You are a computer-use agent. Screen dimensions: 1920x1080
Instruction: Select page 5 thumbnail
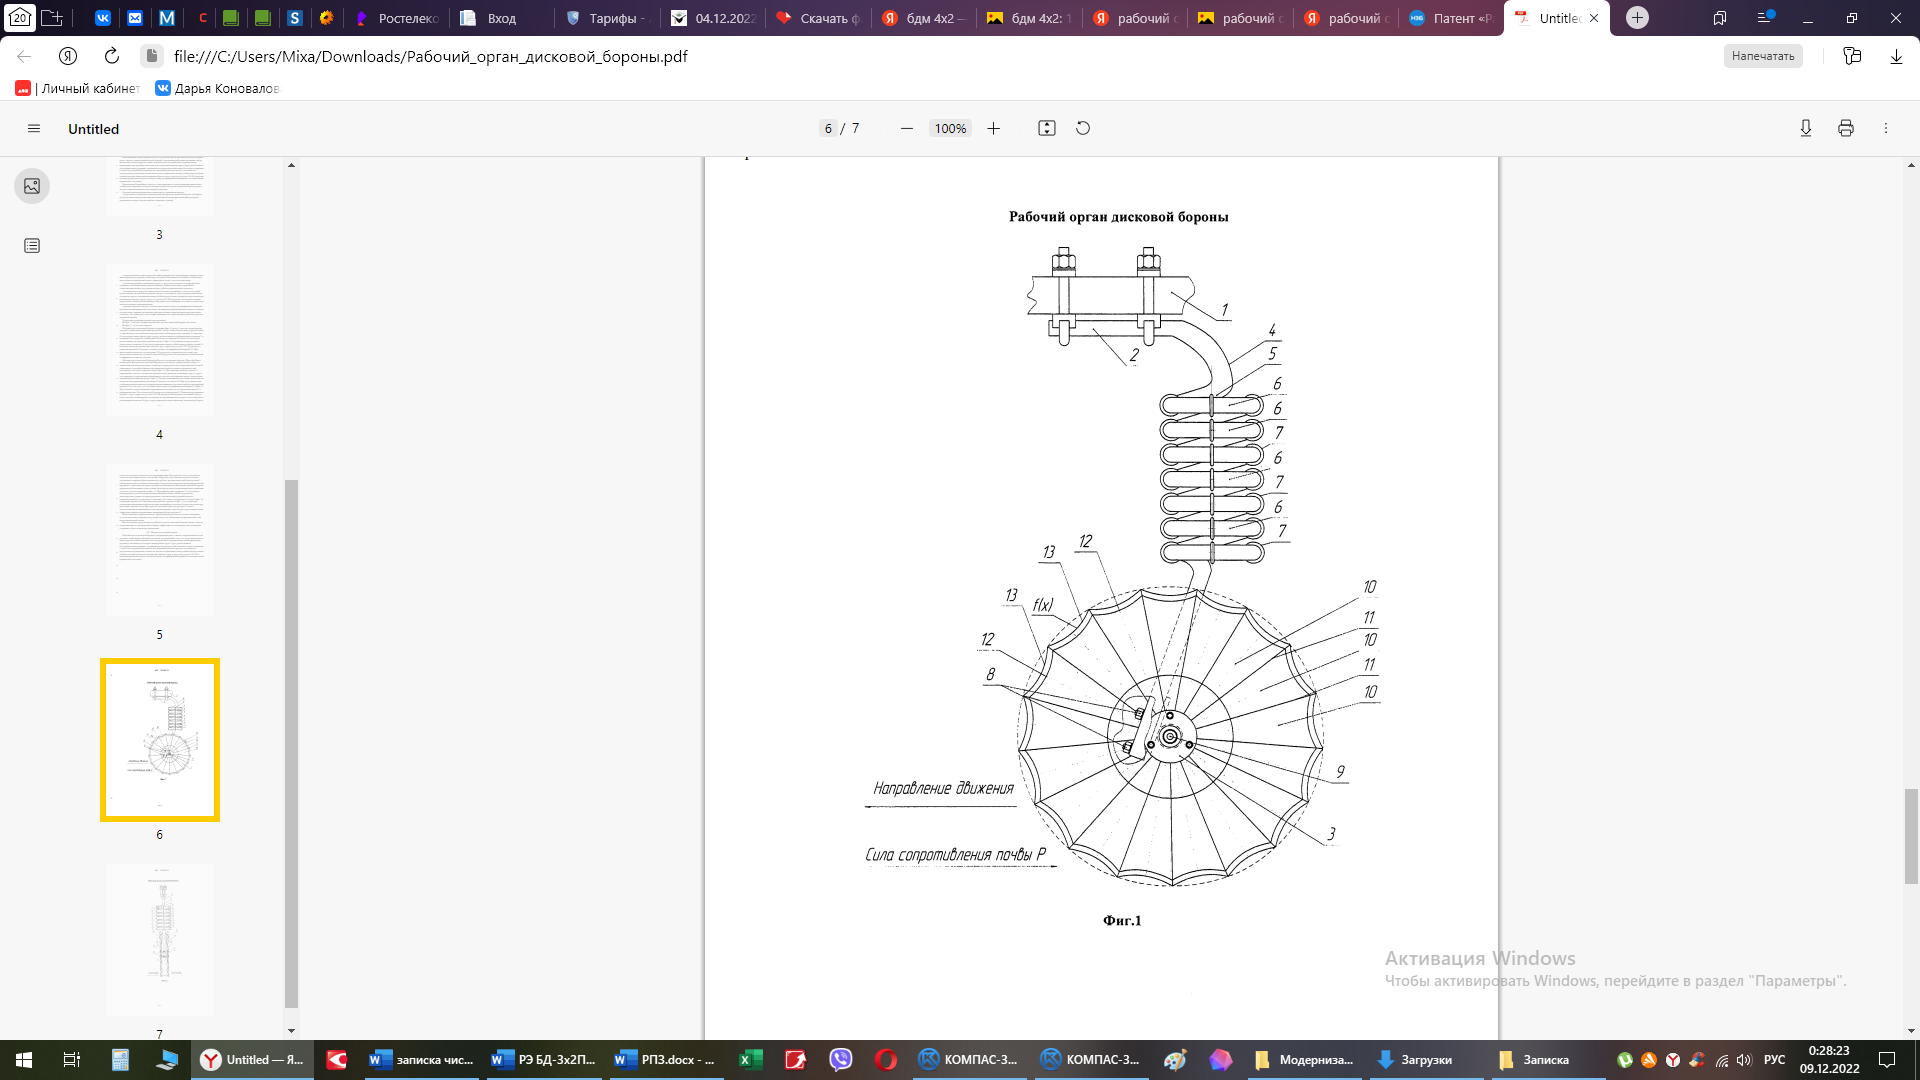160,540
